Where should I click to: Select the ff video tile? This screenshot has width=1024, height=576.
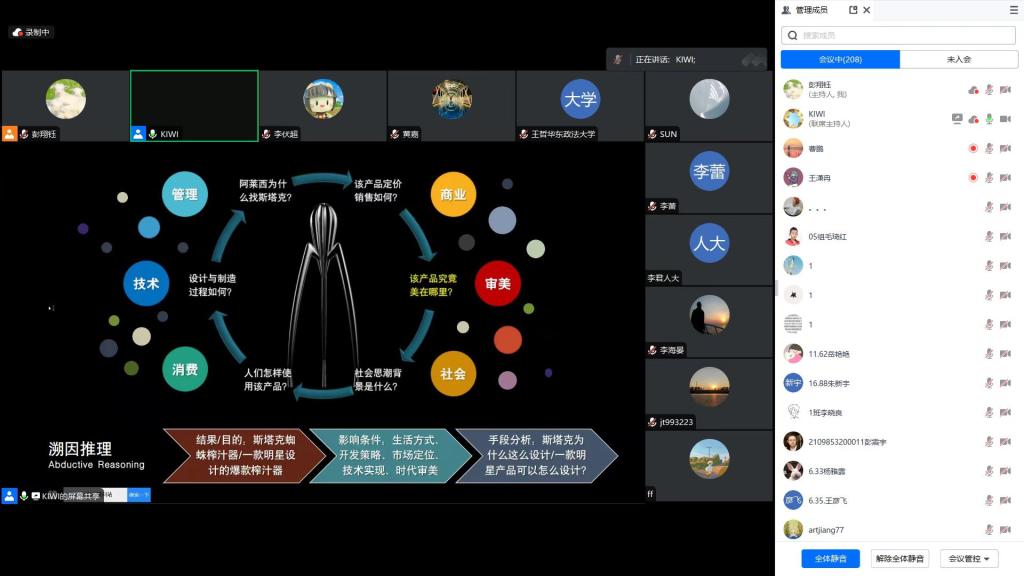pyautogui.click(x=709, y=466)
